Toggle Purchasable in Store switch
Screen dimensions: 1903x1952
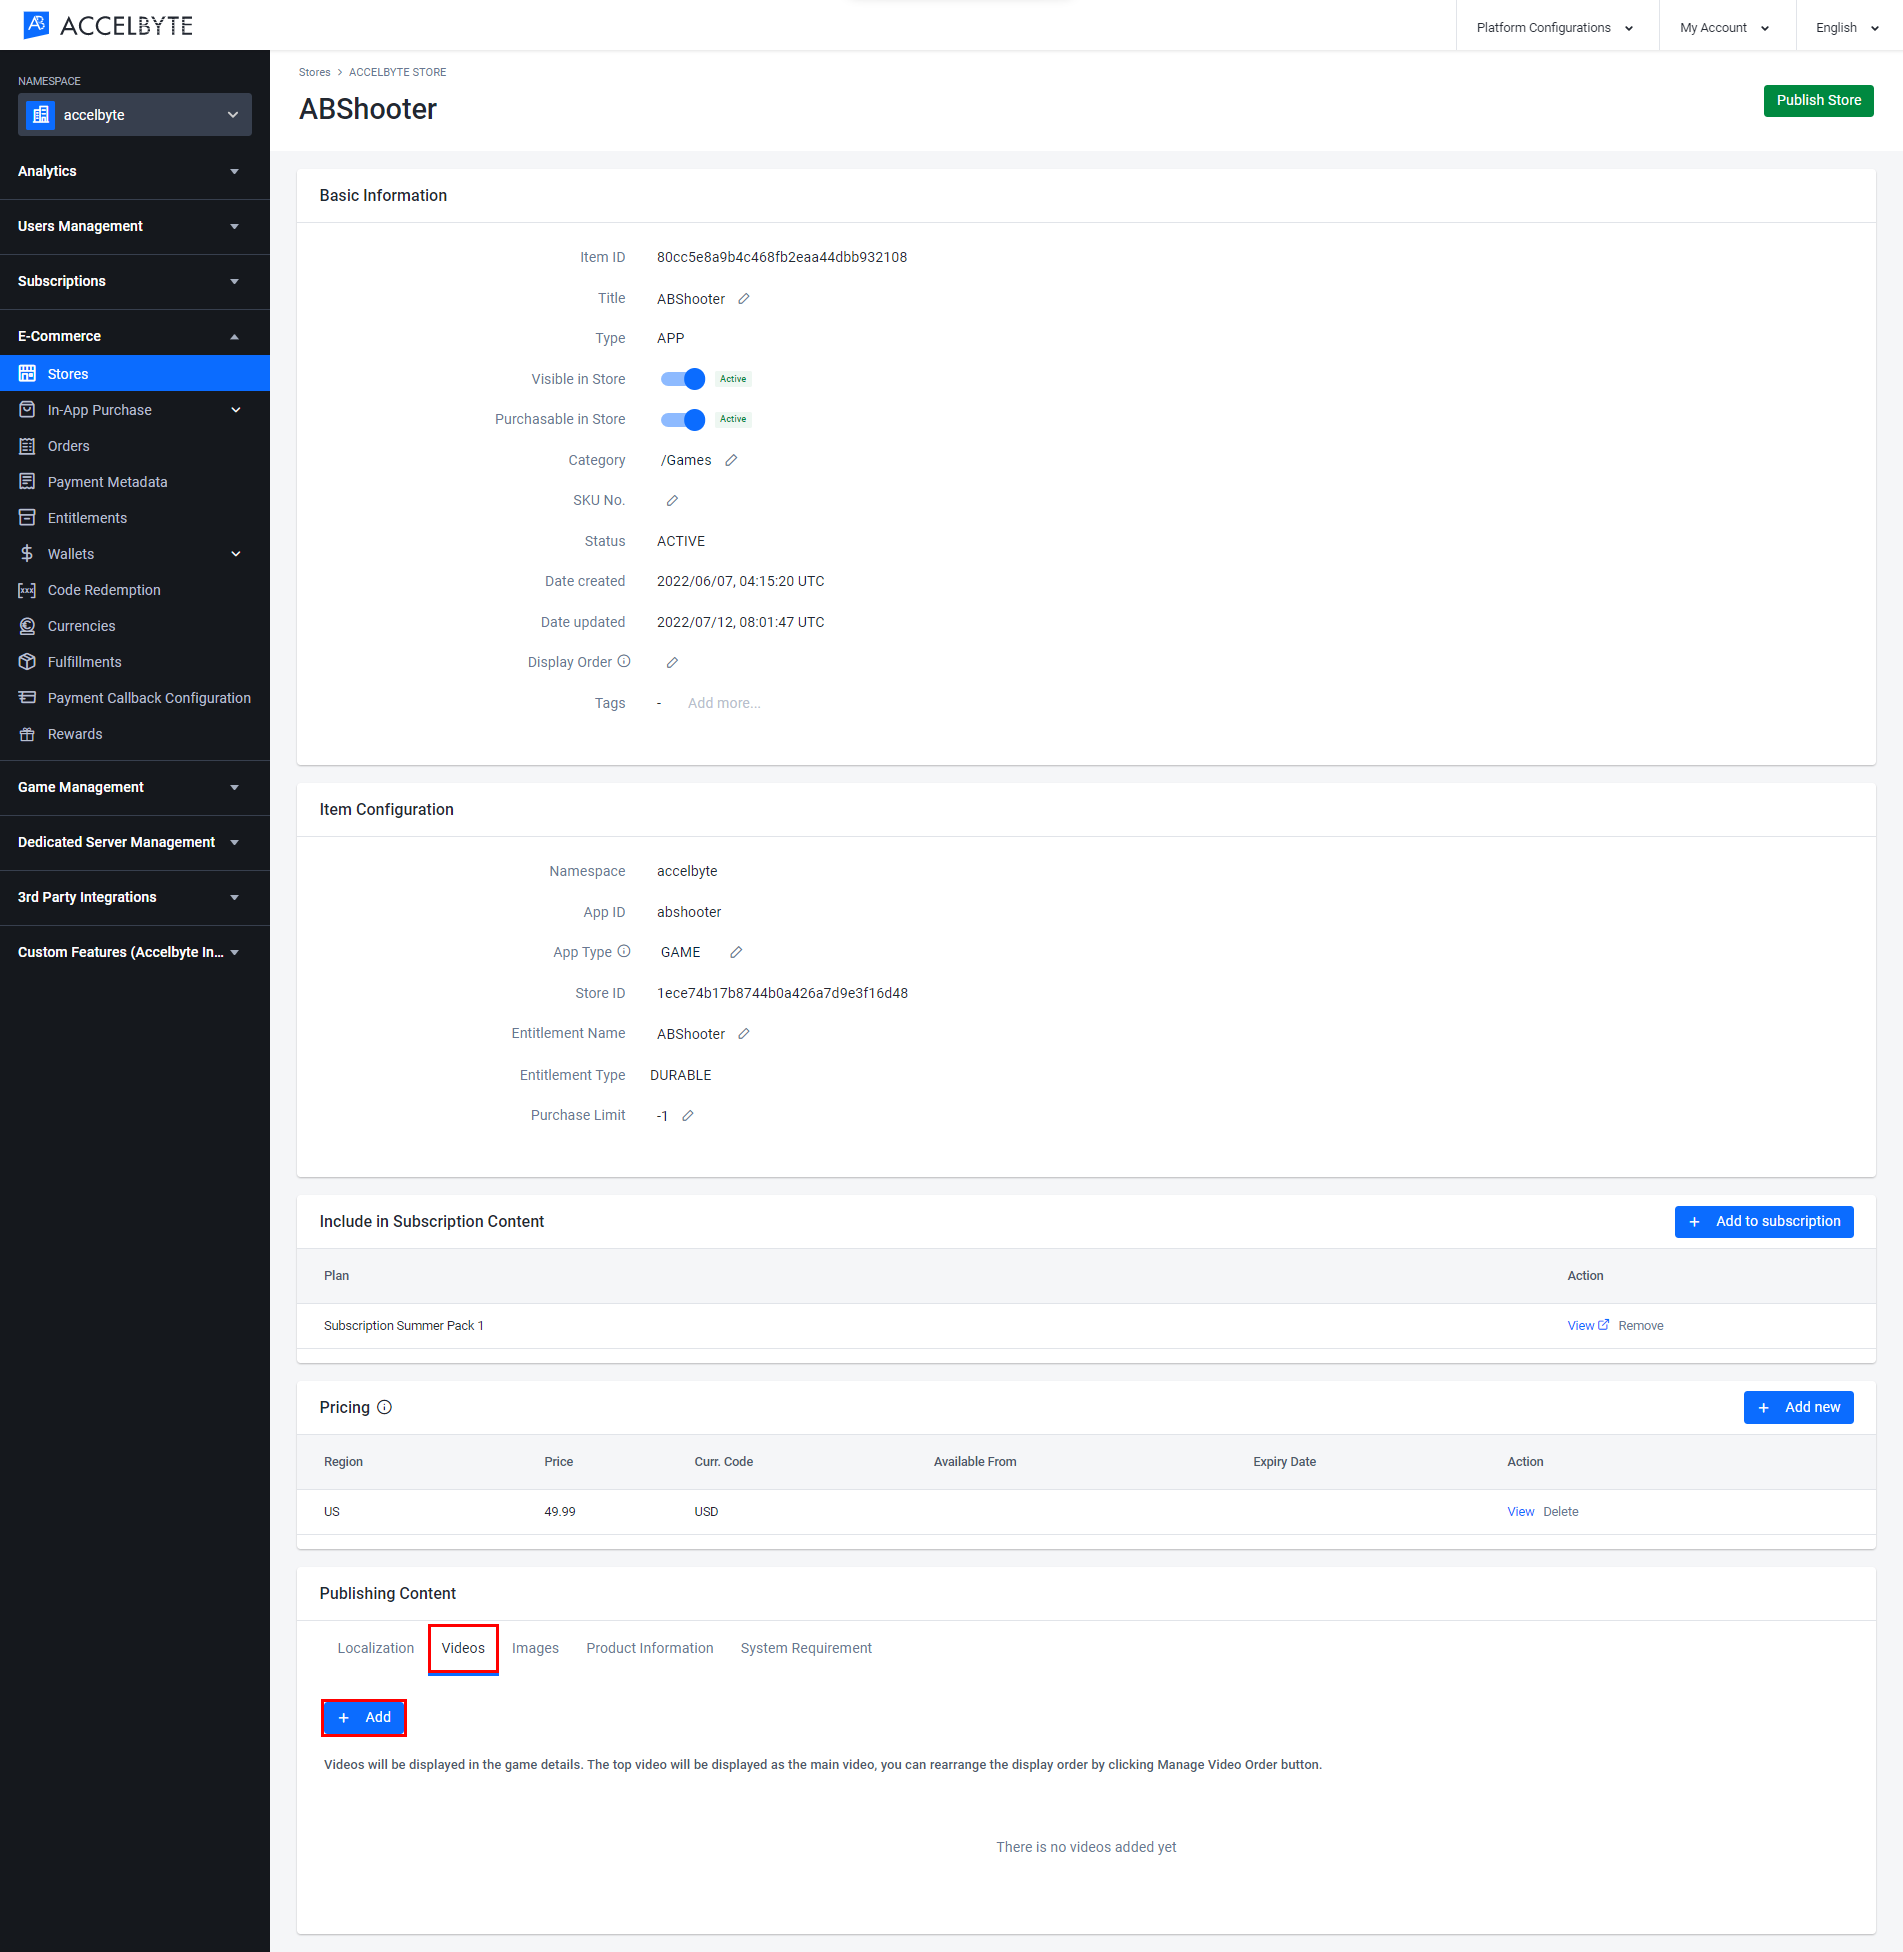tap(683, 420)
